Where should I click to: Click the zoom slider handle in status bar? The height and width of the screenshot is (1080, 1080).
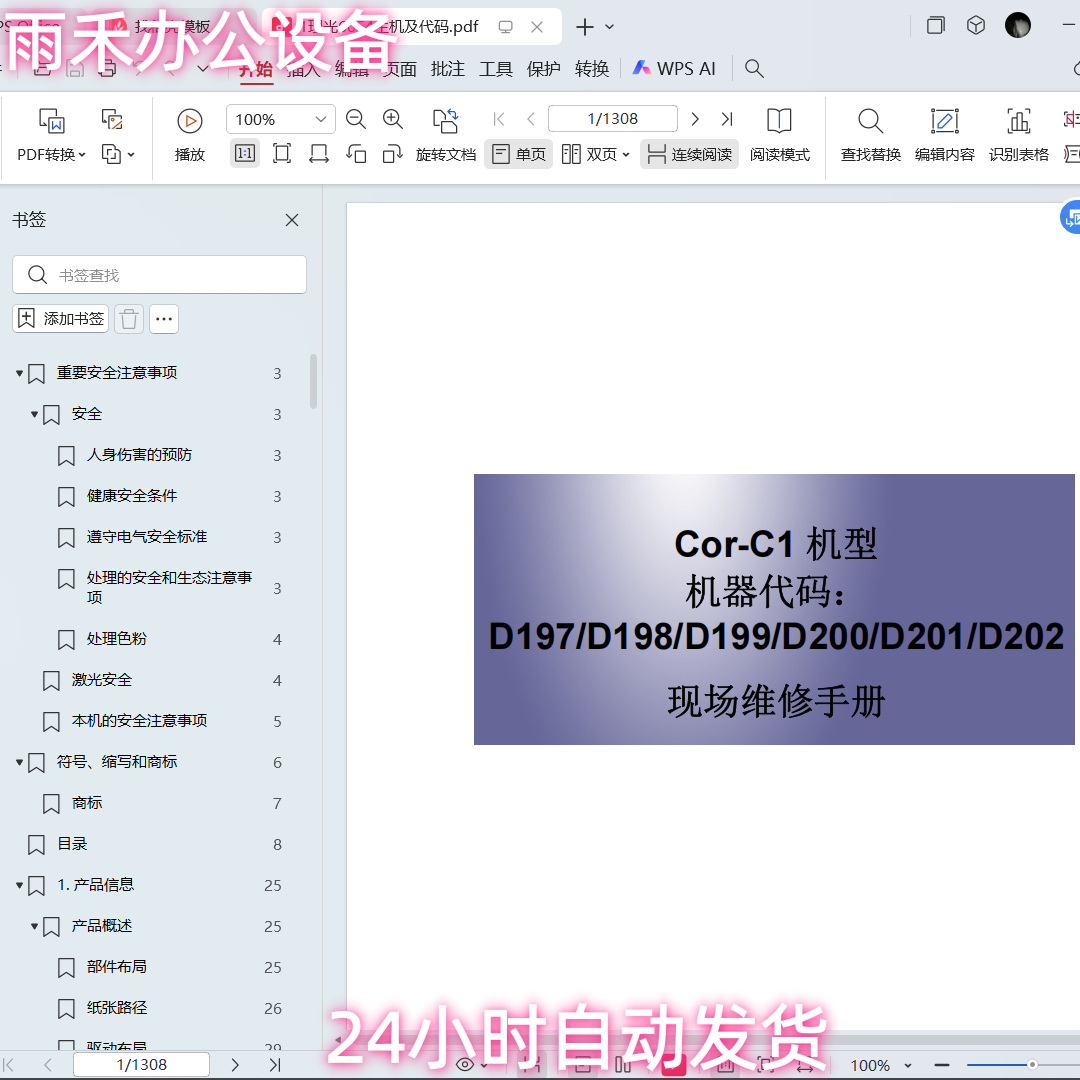coord(1032,1065)
